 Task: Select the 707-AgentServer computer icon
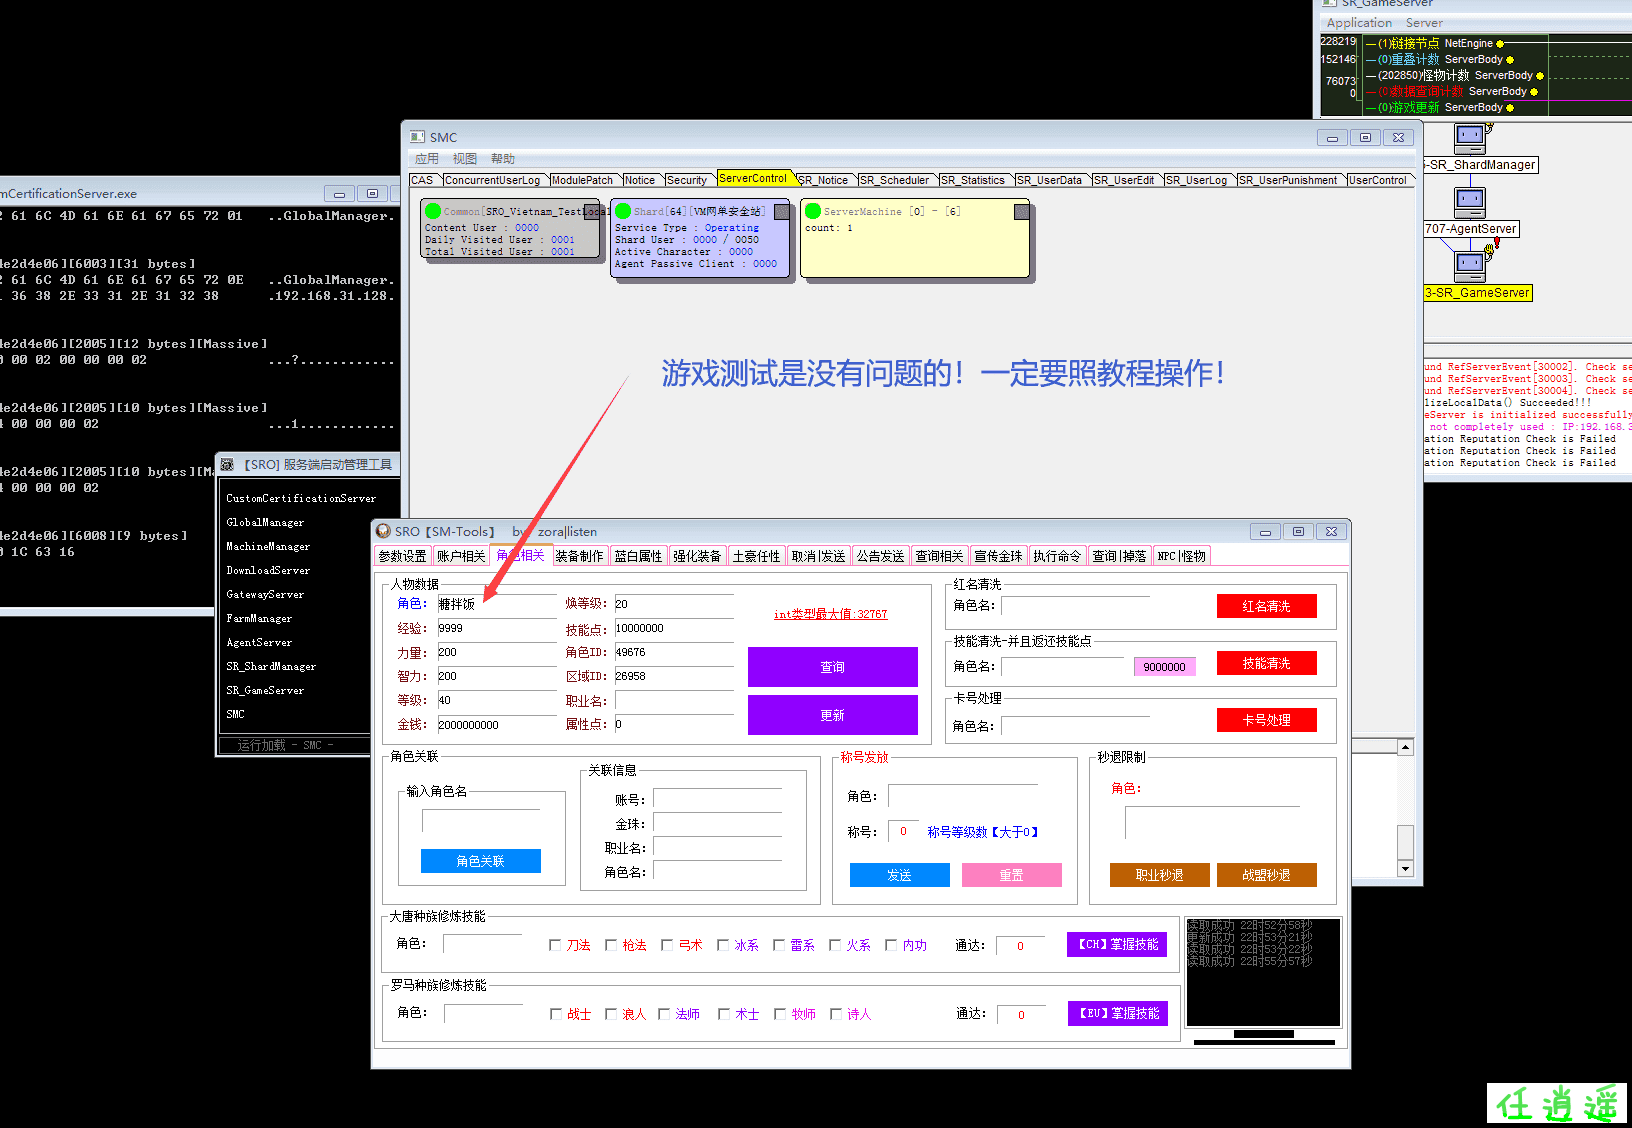click(1470, 202)
